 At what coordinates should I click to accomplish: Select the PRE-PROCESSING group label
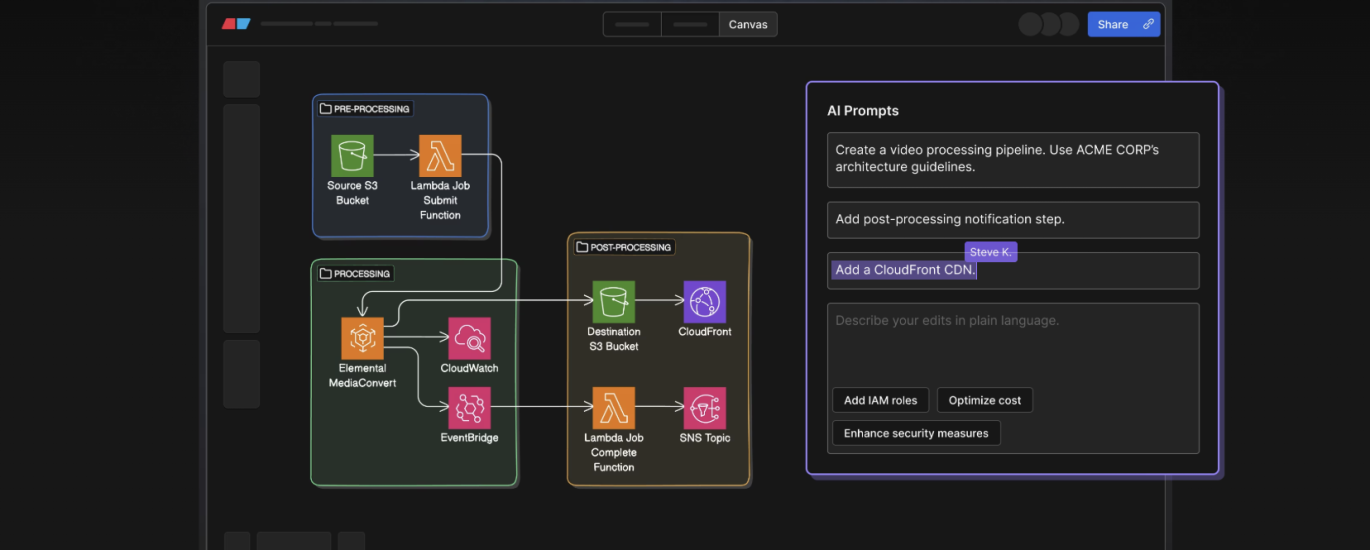pos(365,109)
